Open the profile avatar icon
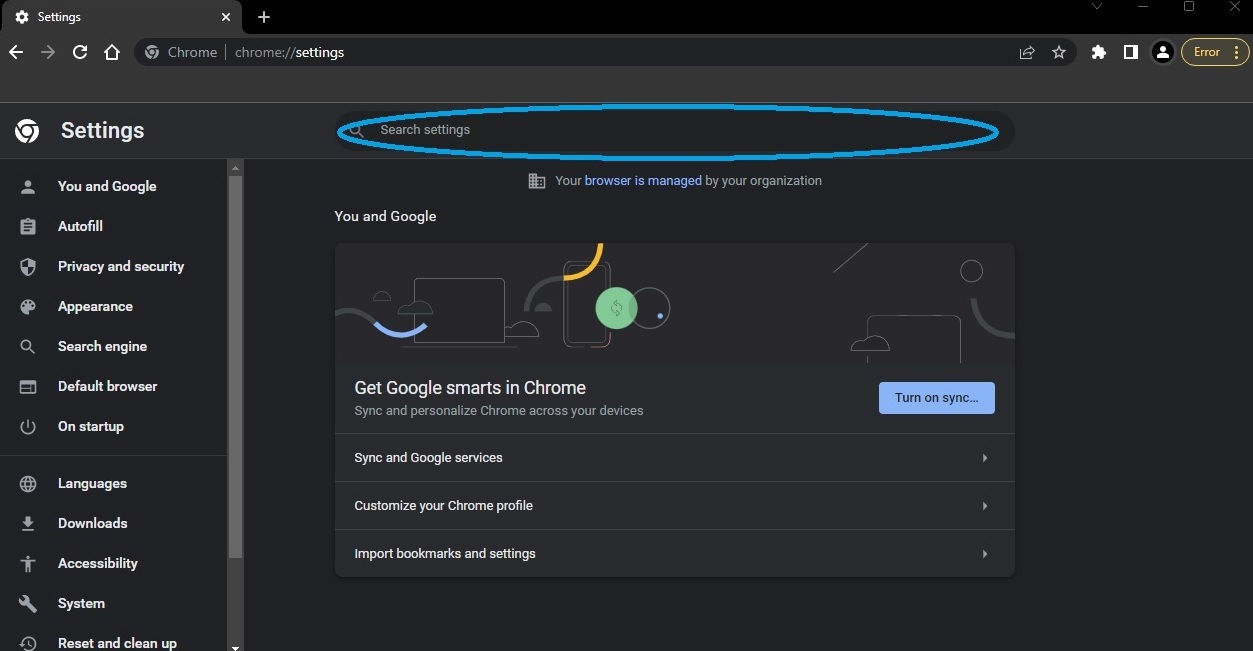The width and height of the screenshot is (1253, 651). tap(1162, 52)
